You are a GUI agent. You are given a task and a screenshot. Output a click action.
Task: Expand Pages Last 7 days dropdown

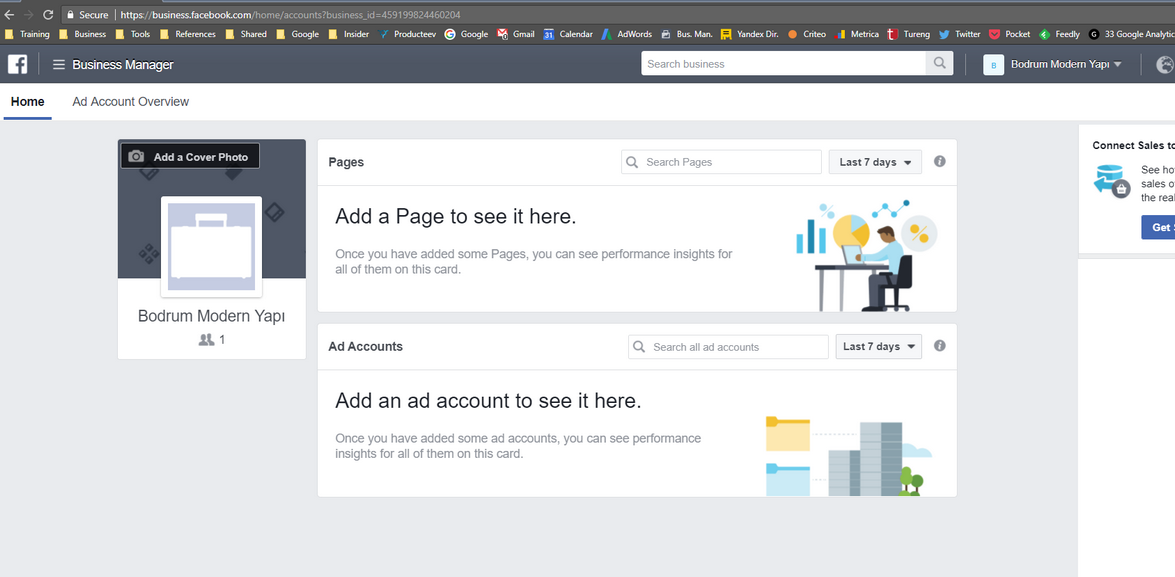click(875, 162)
